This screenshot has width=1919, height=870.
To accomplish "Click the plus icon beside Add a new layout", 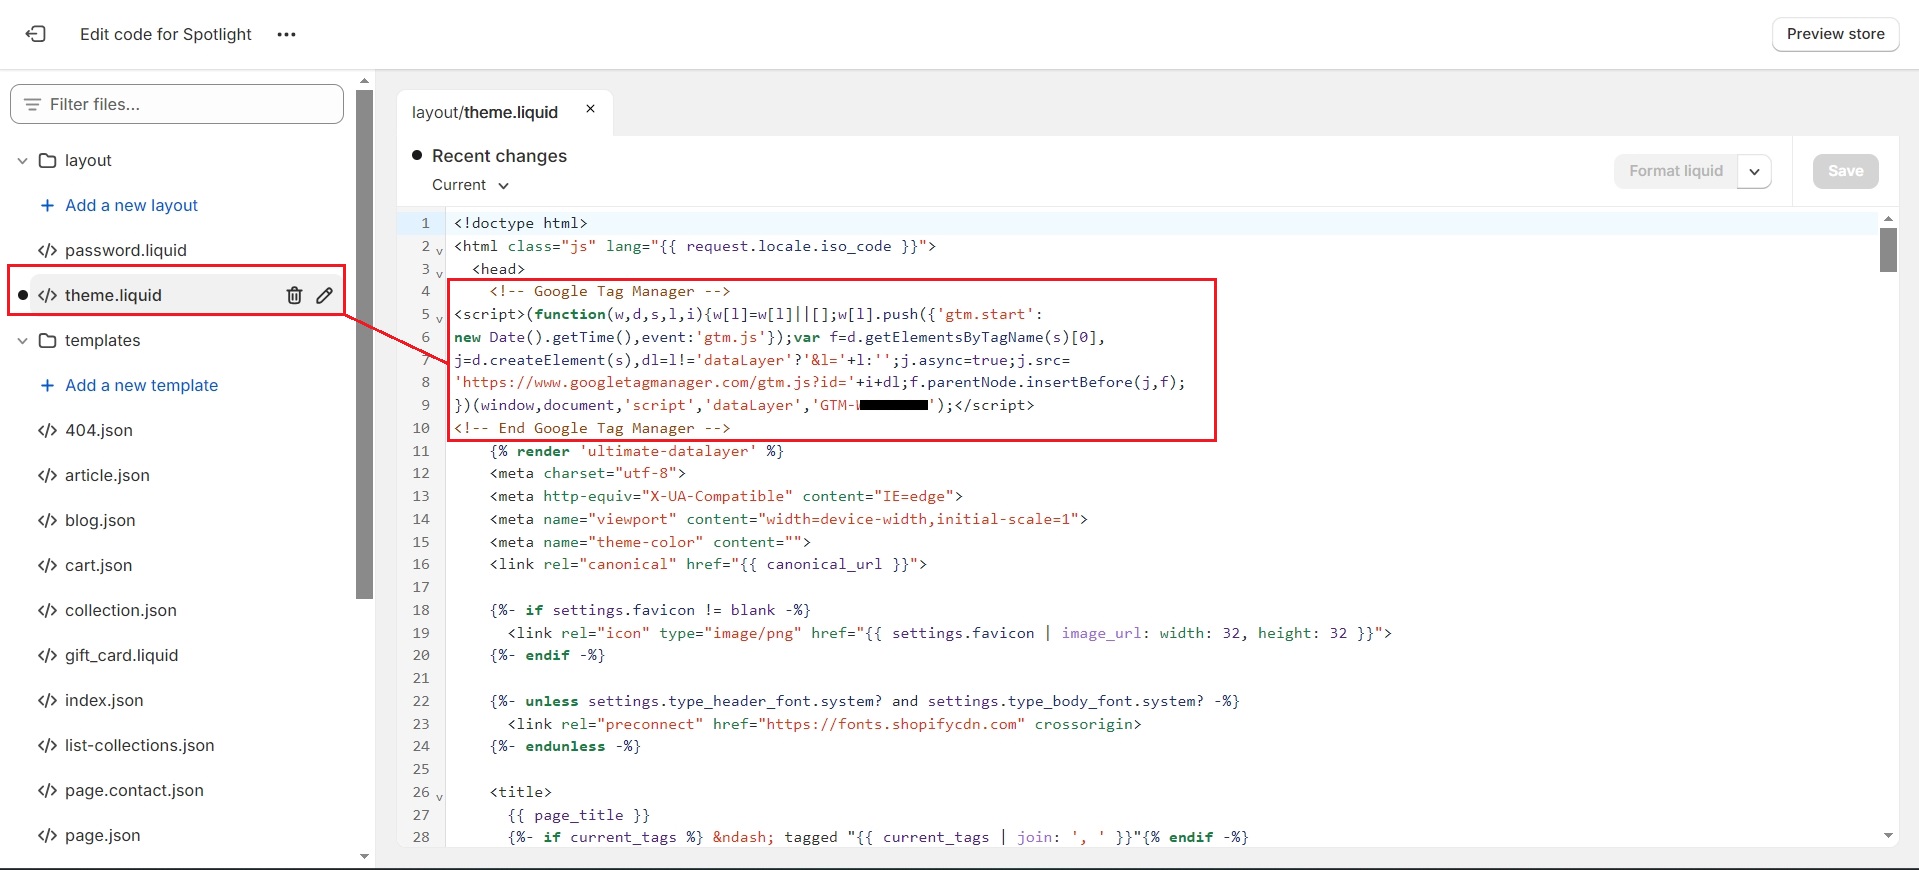I will pos(47,205).
